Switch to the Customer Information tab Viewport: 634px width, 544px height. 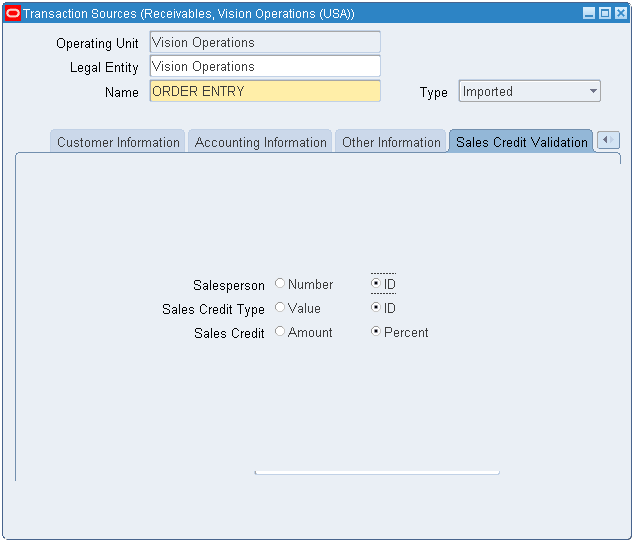click(x=118, y=142)
